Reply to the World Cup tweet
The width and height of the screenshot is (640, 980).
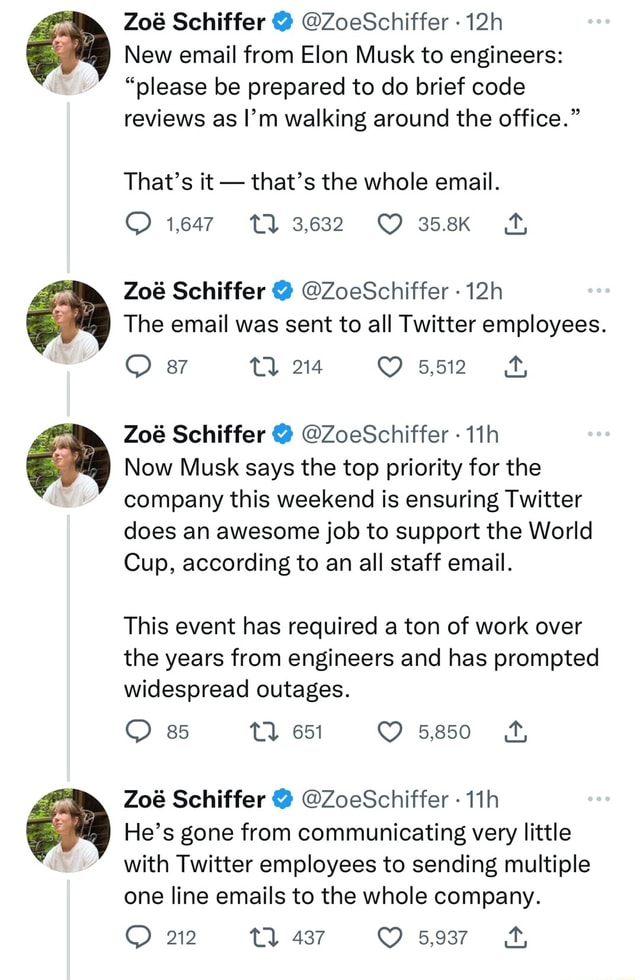click(x=138, y=731)
